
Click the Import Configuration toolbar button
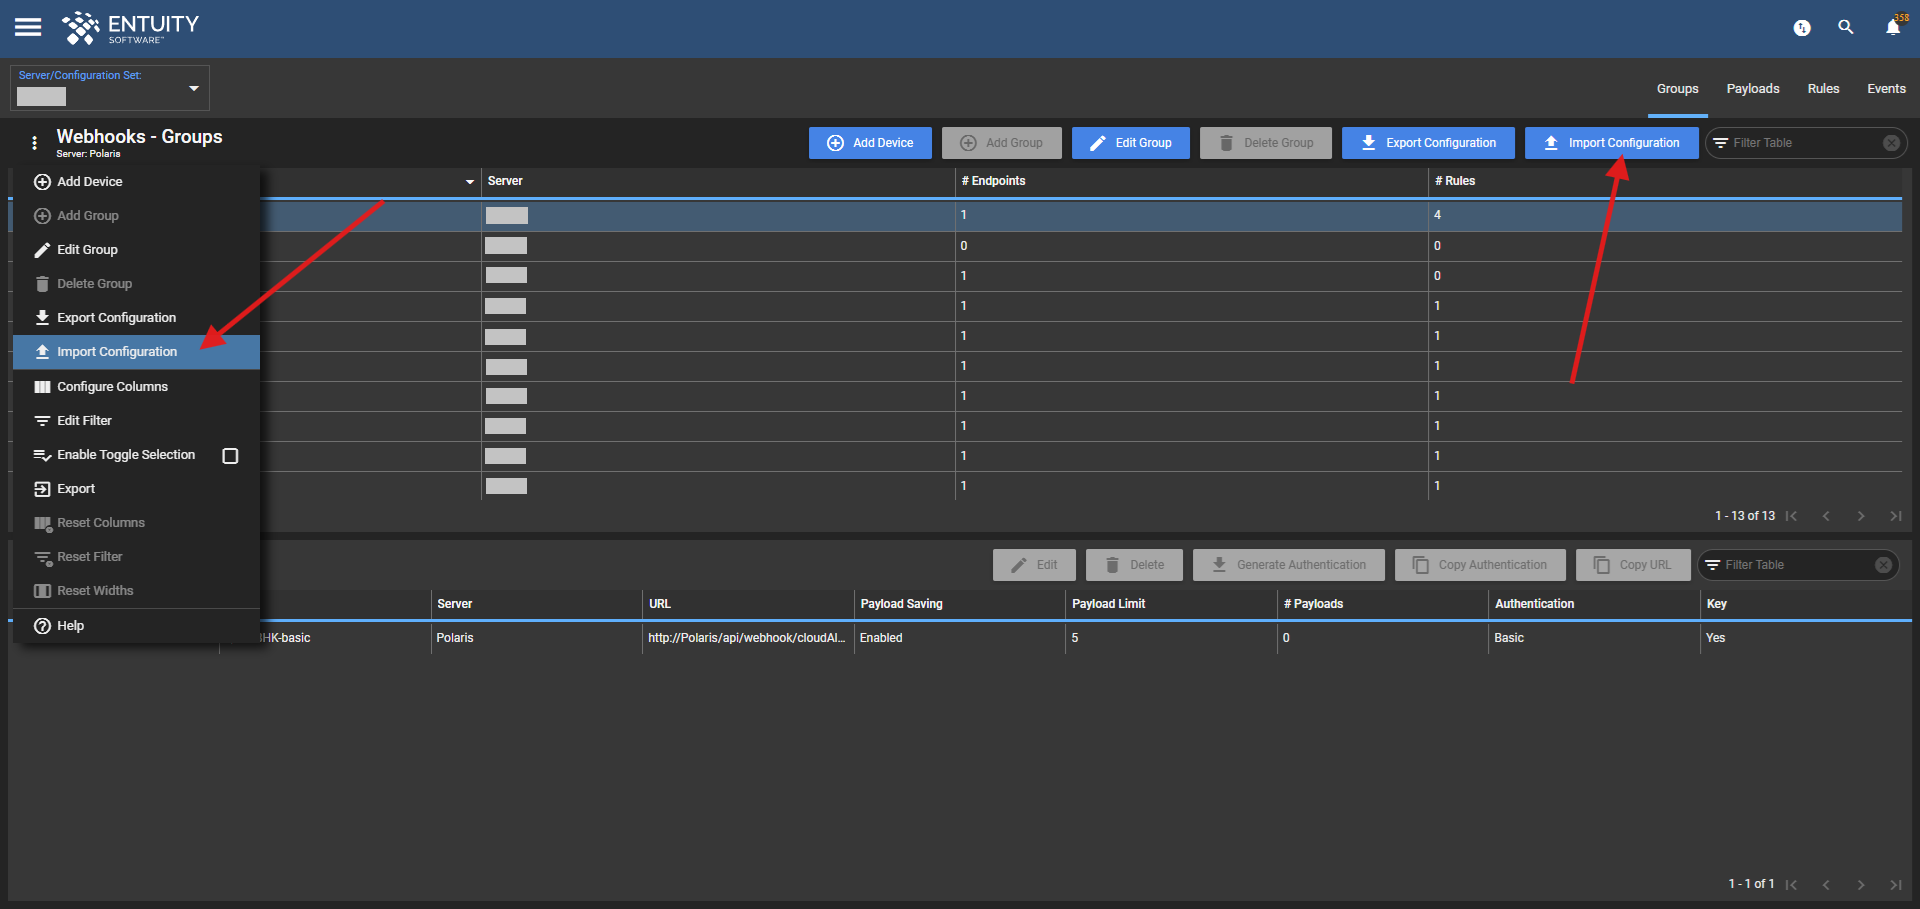tap(1611, 143)
